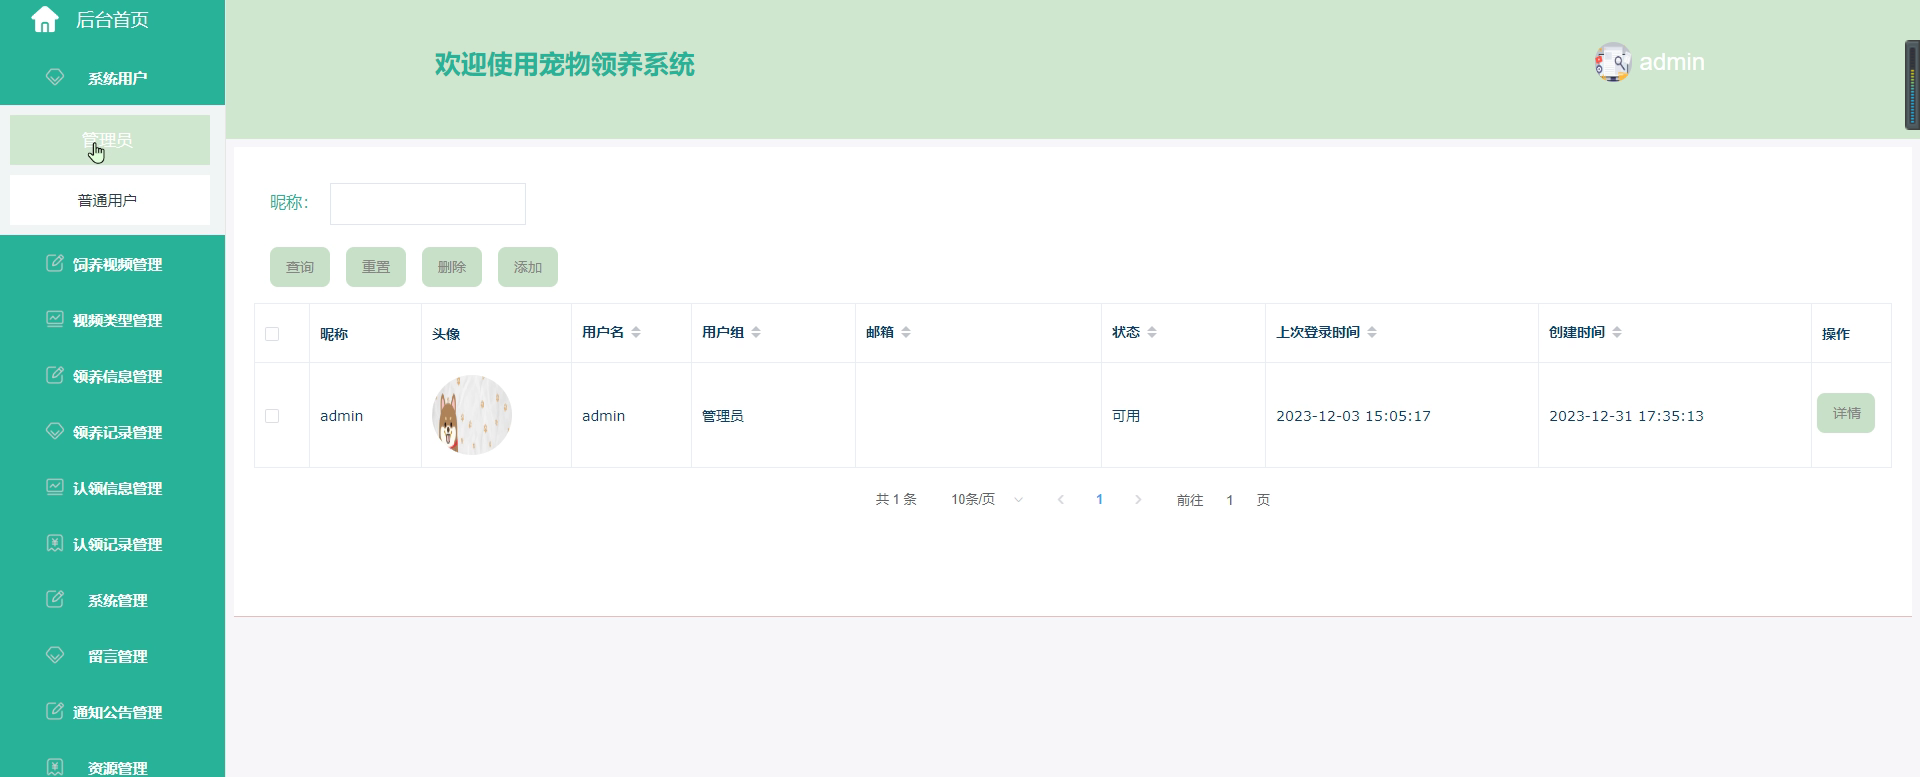Click the admin username in header

coord(1672,62)
